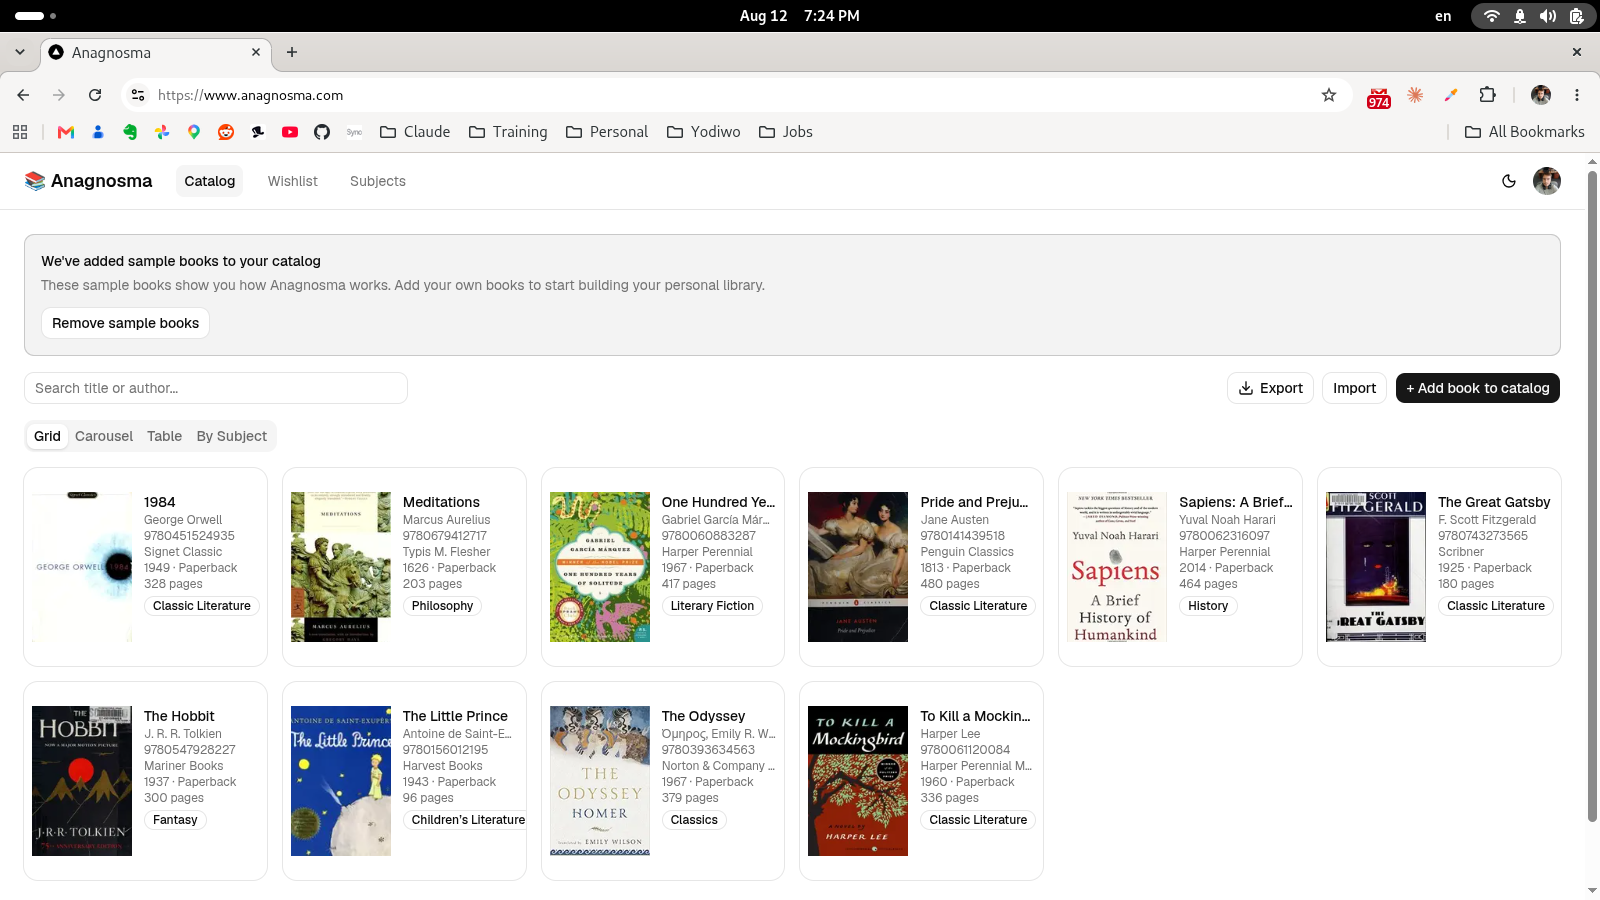The image size is (1600, 900).
Task: Open the Evernote elephant bookmark
Action: point(130,132)
